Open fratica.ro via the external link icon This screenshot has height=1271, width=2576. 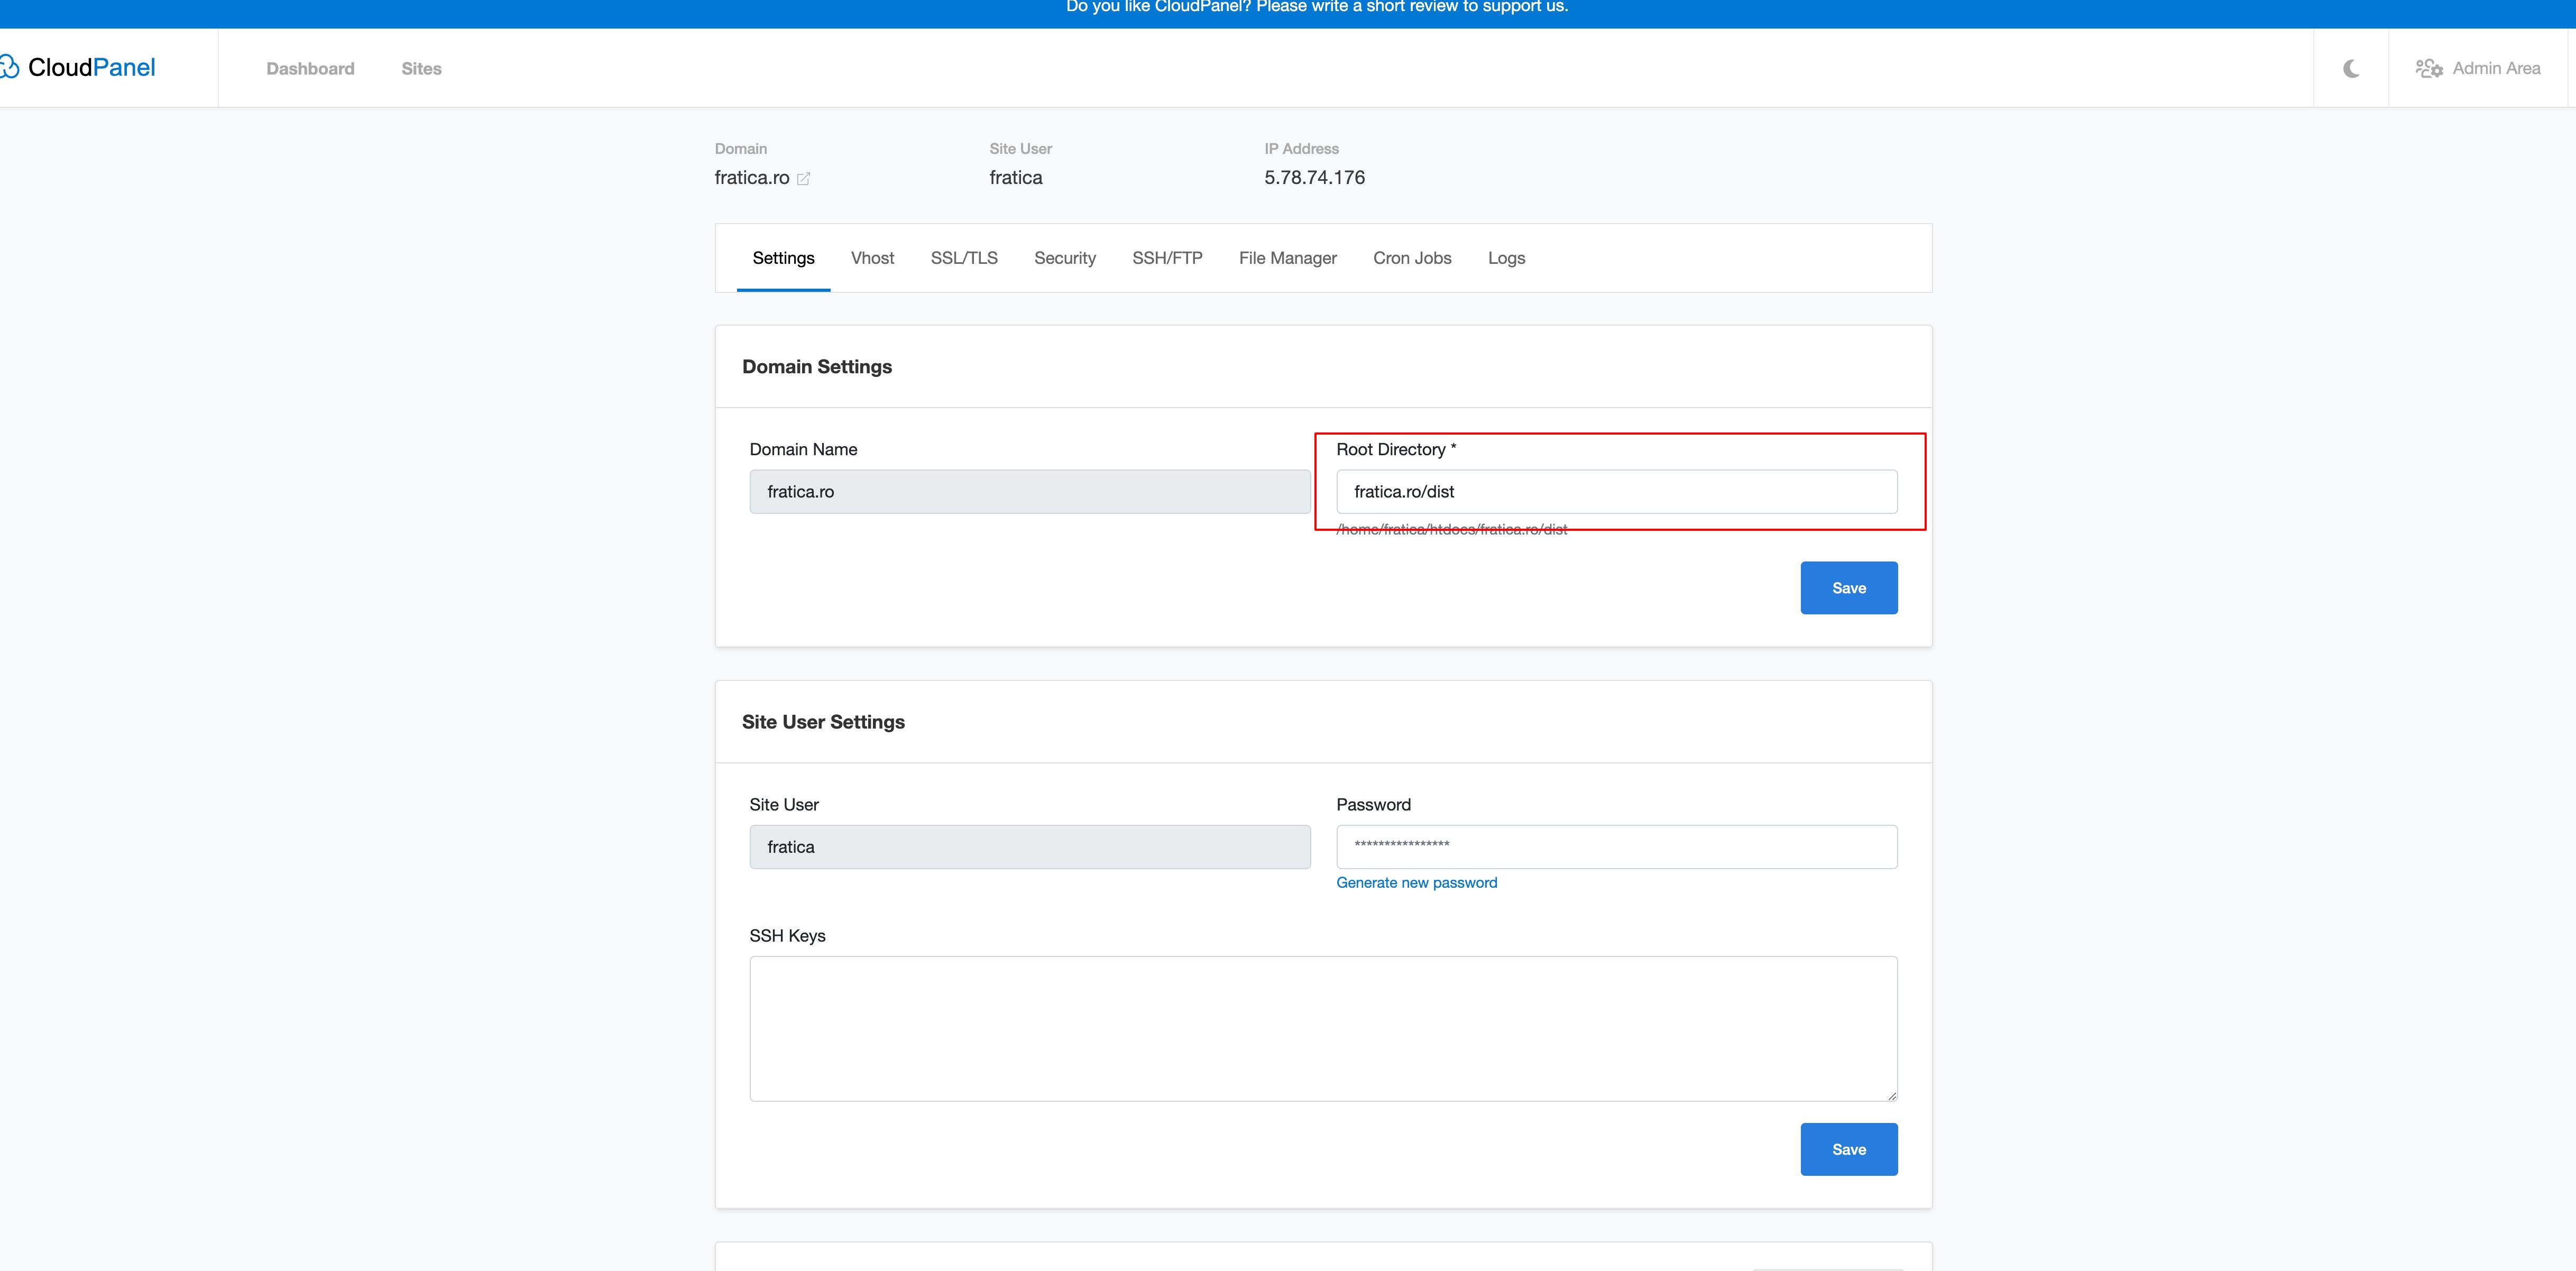pyautogui.click(x=804, y=178)
